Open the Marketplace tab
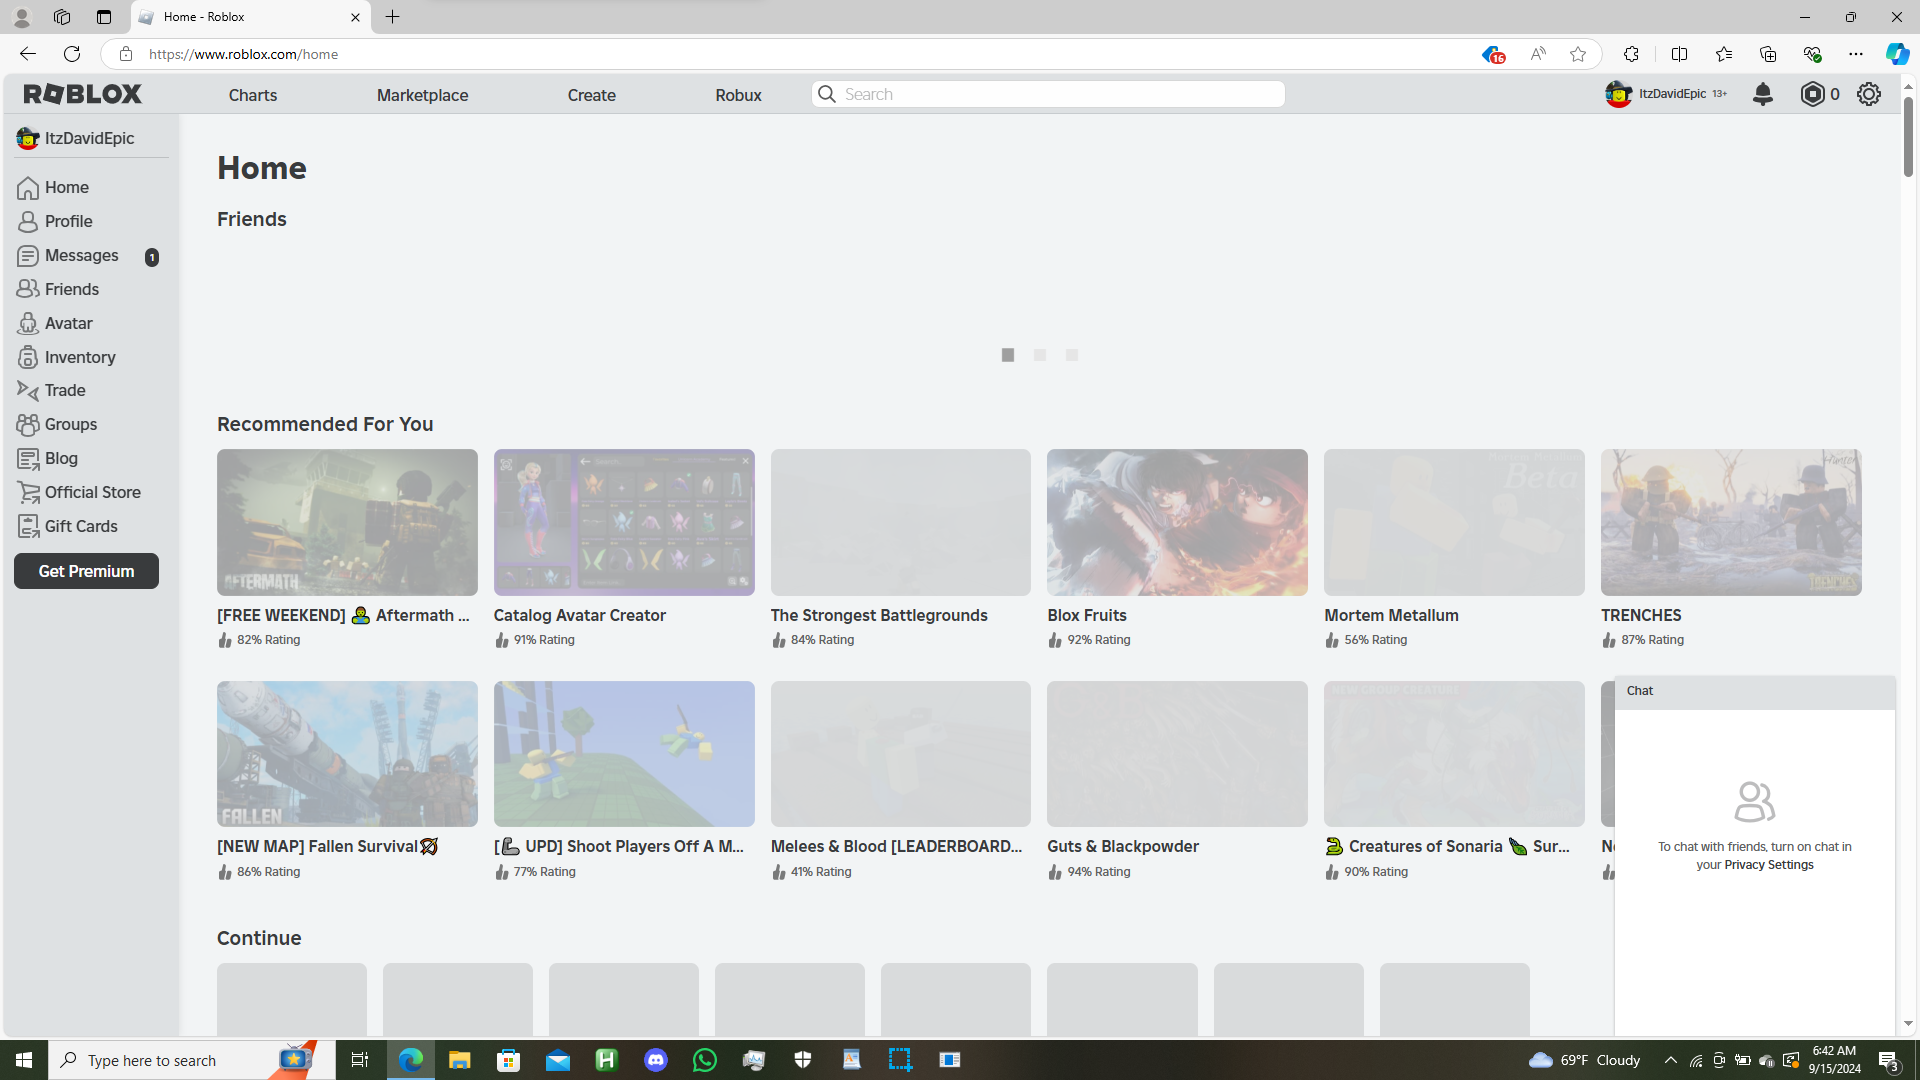Screen dimensions: 1920x1080 coord(422,95)
